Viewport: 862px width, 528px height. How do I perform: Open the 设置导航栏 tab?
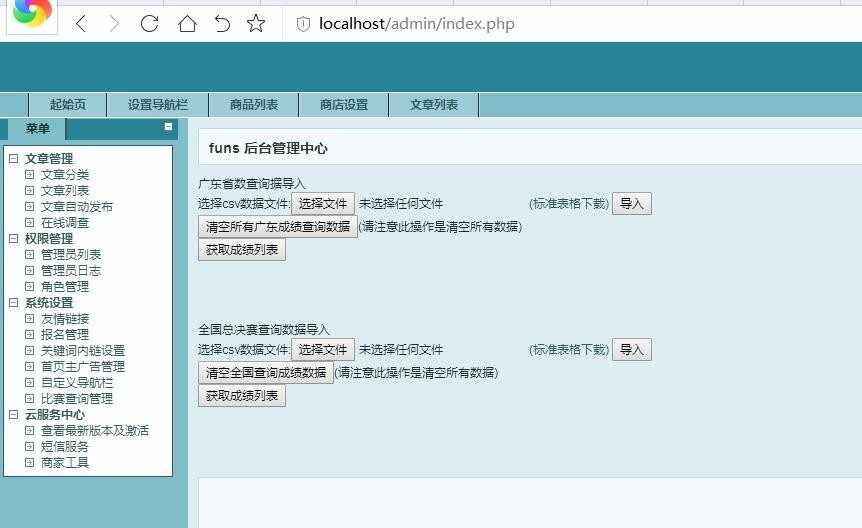click(158, 104)
